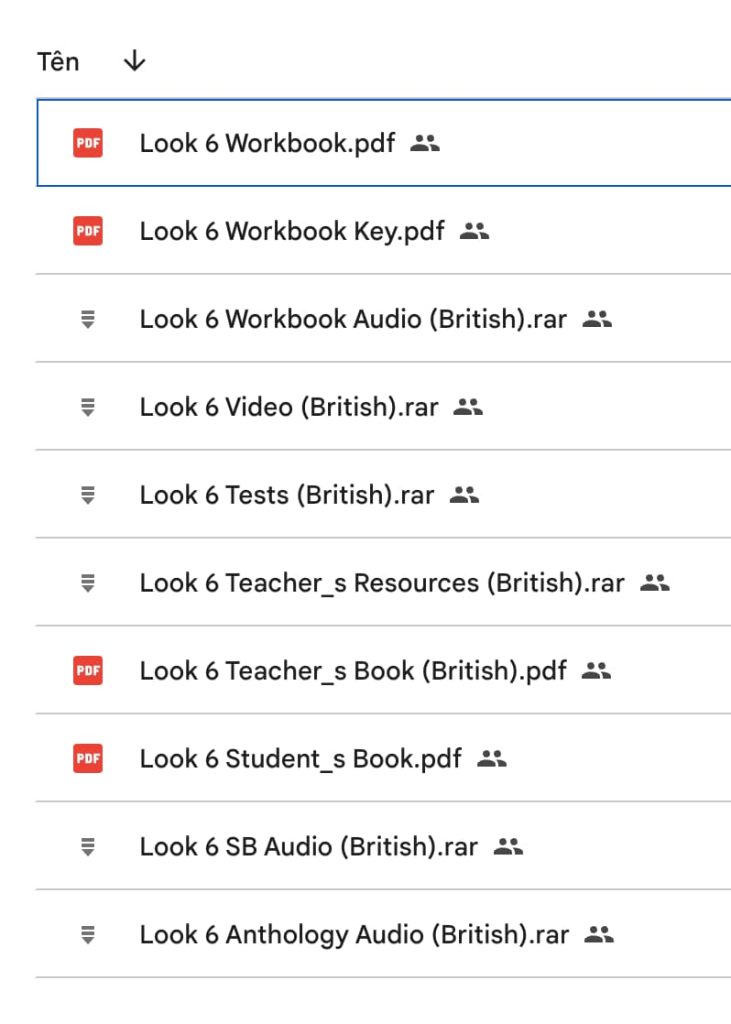This screenshot has width=731, height=1024.
Task: Click the PDF icon for Look 6 Teacher_s Book (British).pdf
Action: tap(89, 671)
